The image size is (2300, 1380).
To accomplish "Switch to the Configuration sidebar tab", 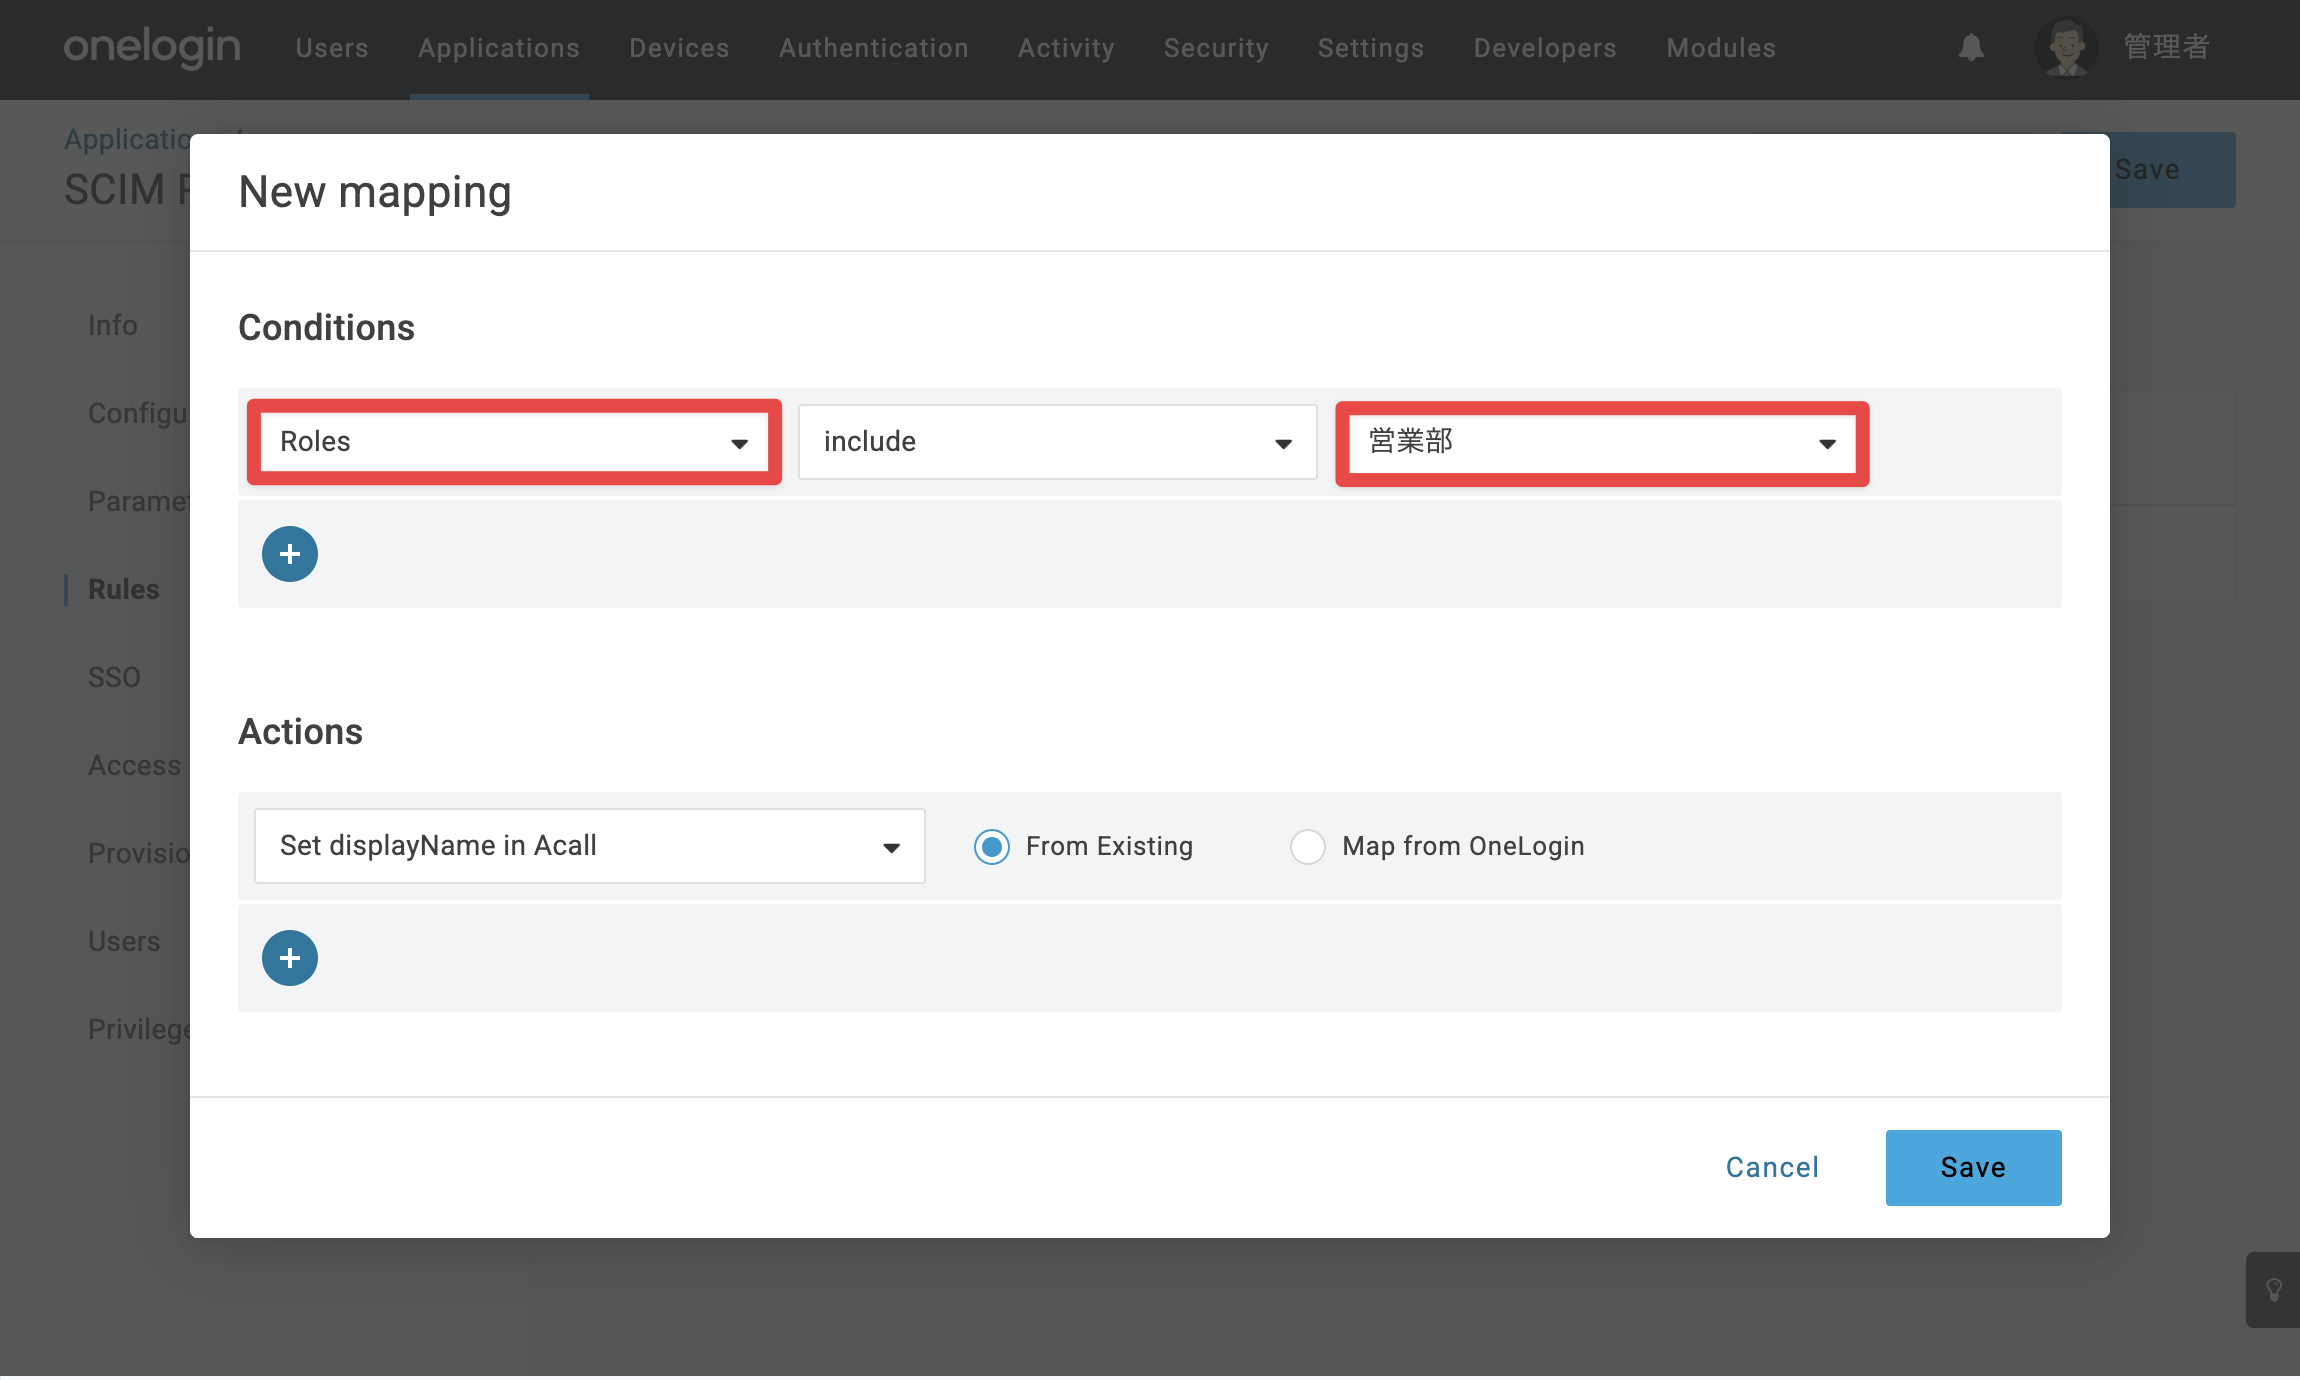I will (138, 413).
